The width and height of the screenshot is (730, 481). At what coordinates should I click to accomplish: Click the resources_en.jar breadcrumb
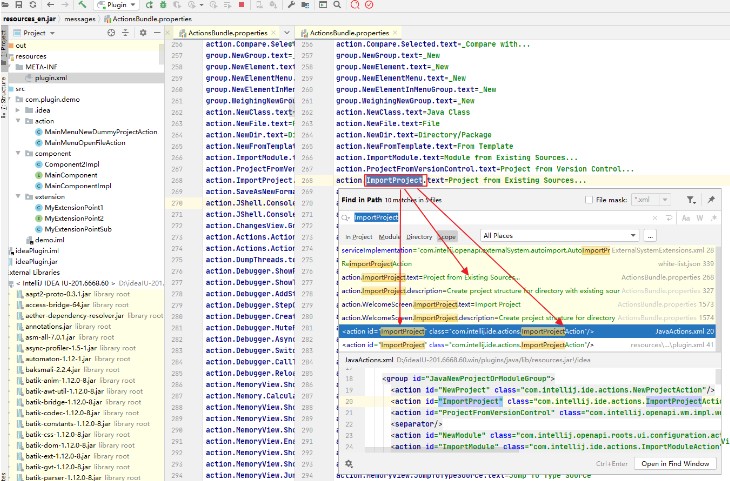click(x=29, y=19)
